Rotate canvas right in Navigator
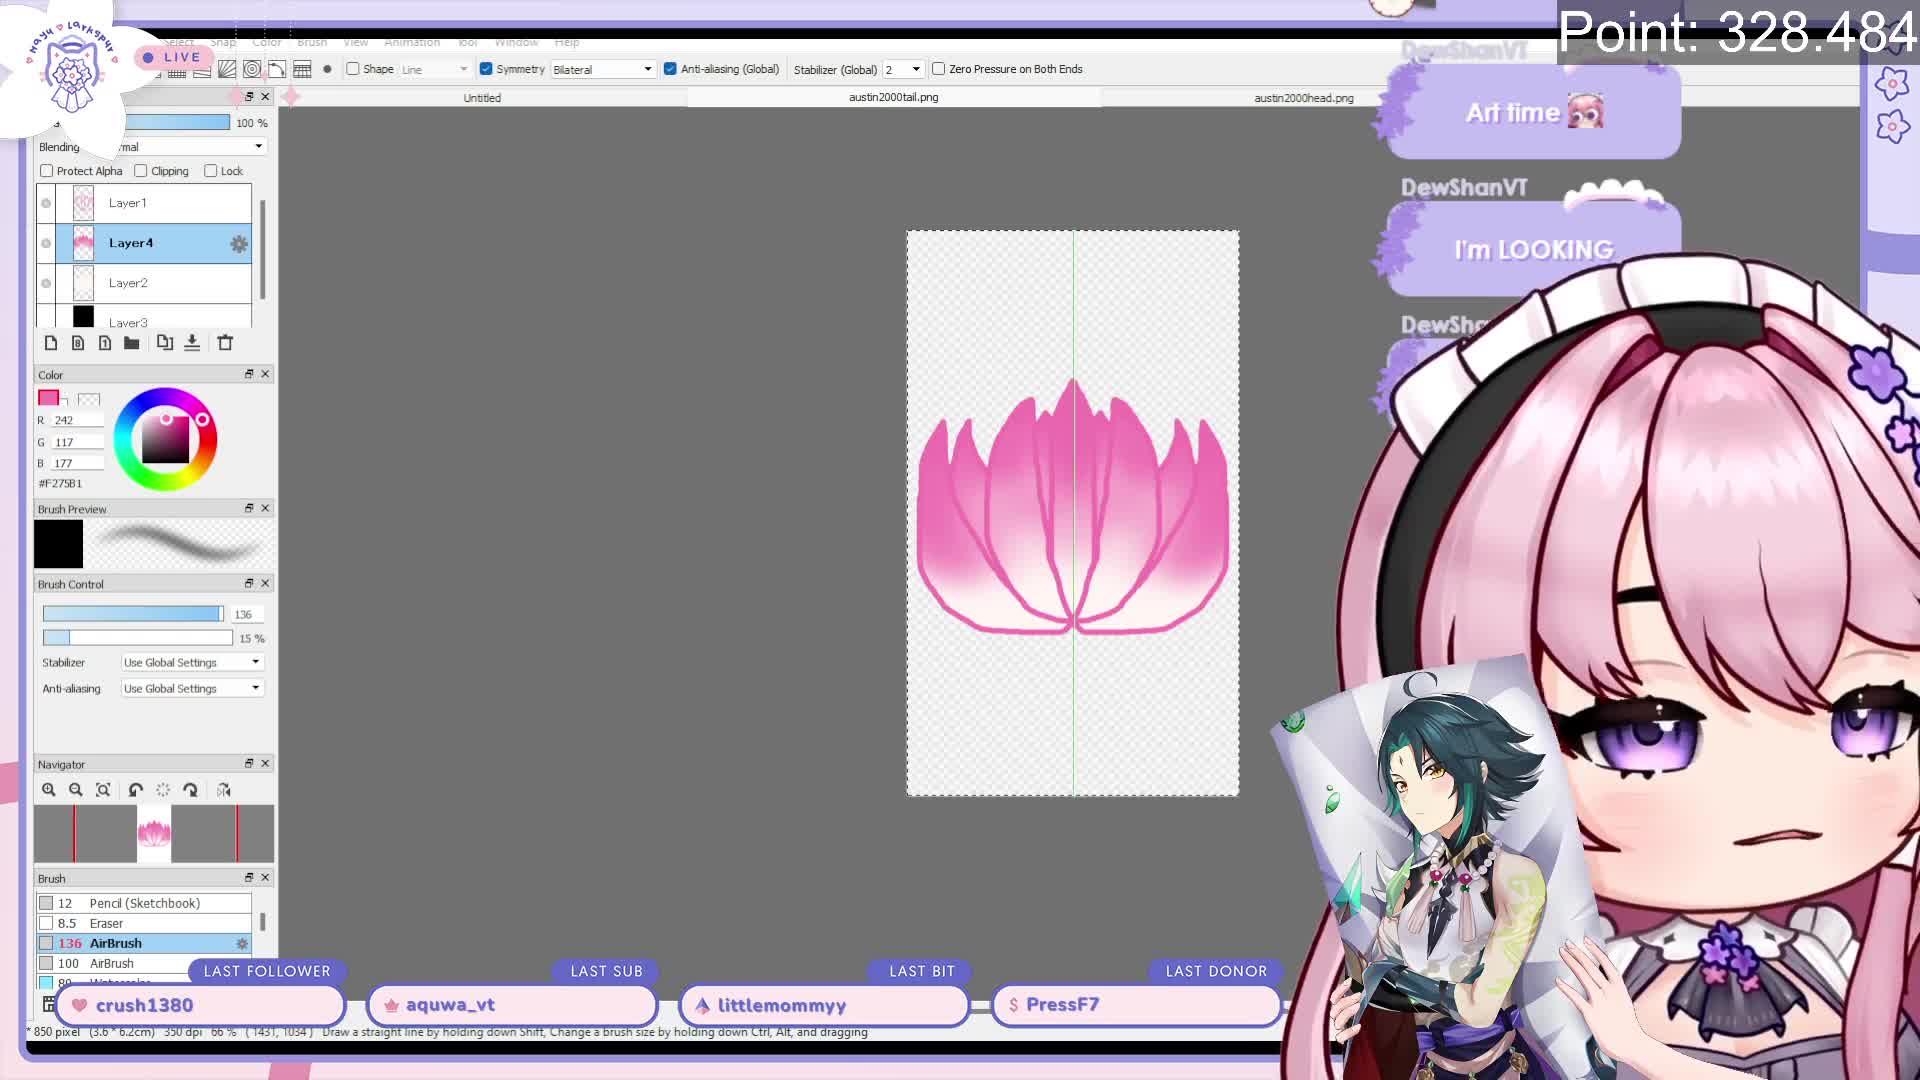 [190, 790]
